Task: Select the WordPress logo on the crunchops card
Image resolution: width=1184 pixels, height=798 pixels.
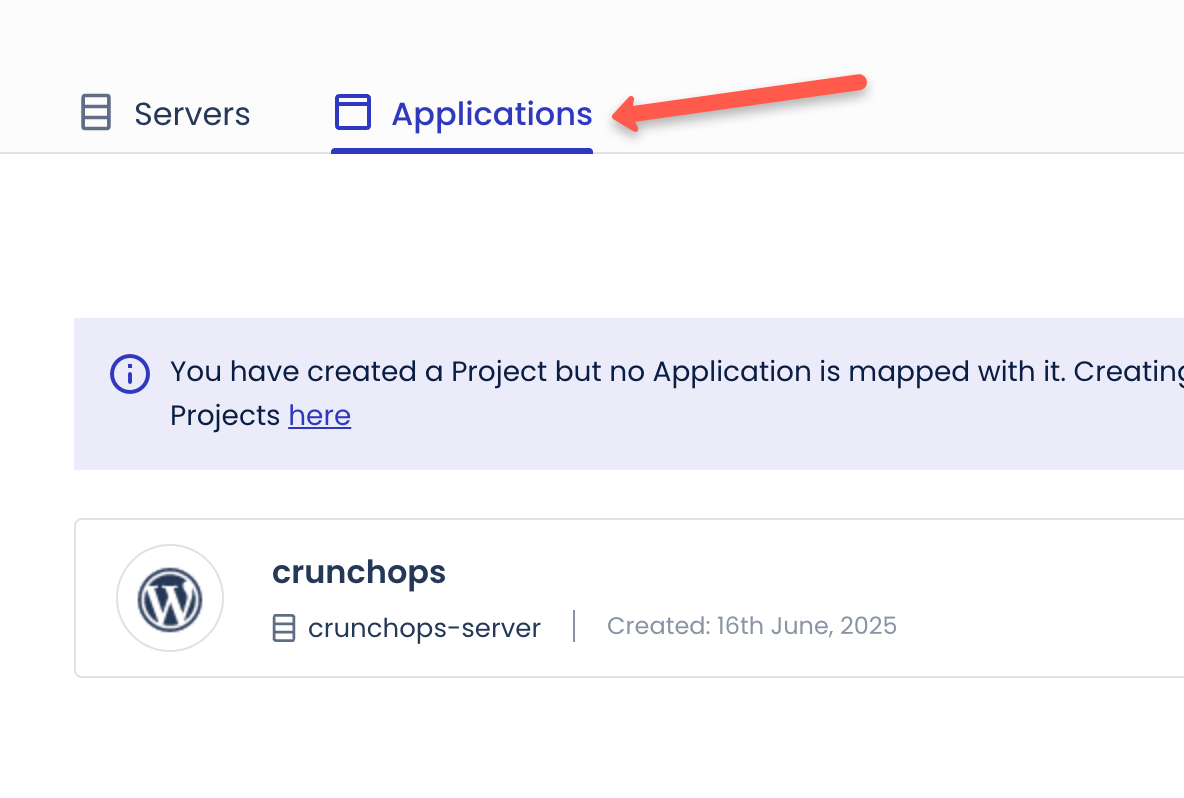Action: click(170, 597)
